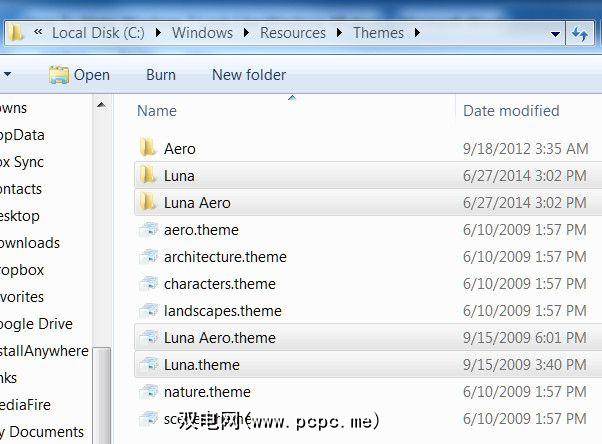Click the aero.theme file icon
Screen dimensions: 602x444
pos(149,230)
